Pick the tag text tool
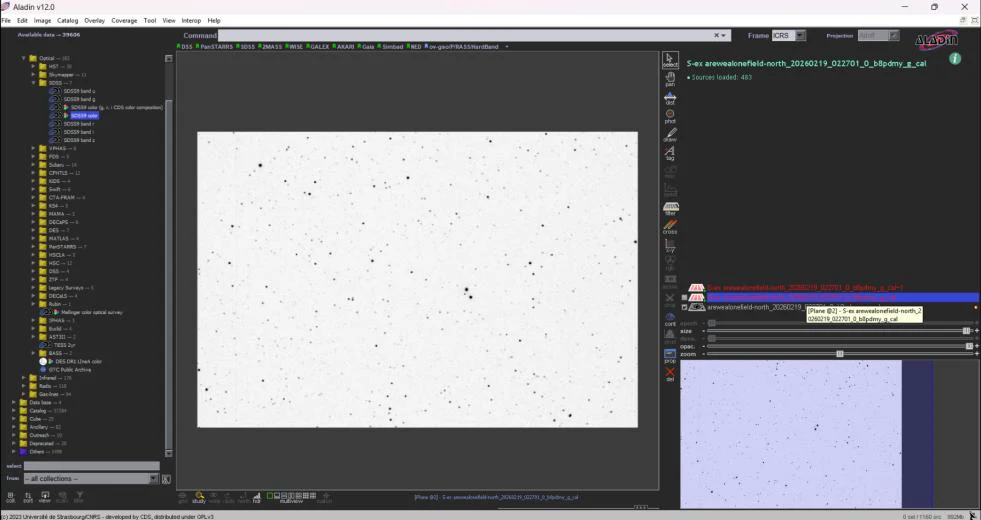 (670, 153)
